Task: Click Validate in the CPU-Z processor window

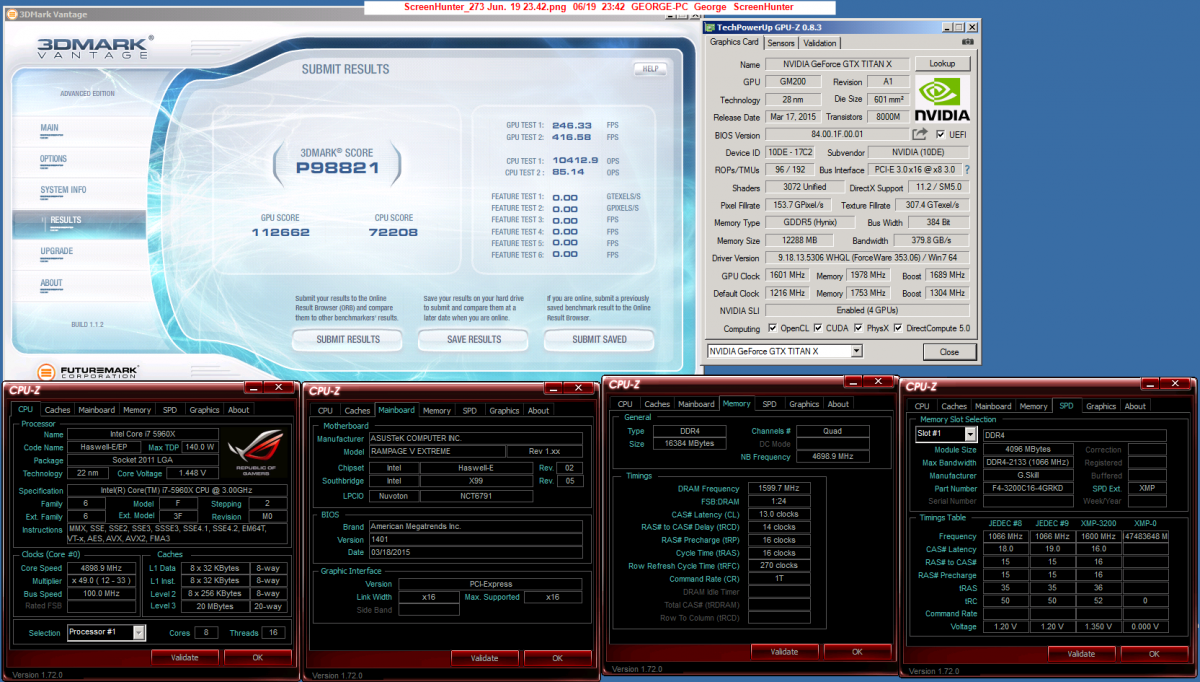Action: pyautogui.click(x=185, y=657)
